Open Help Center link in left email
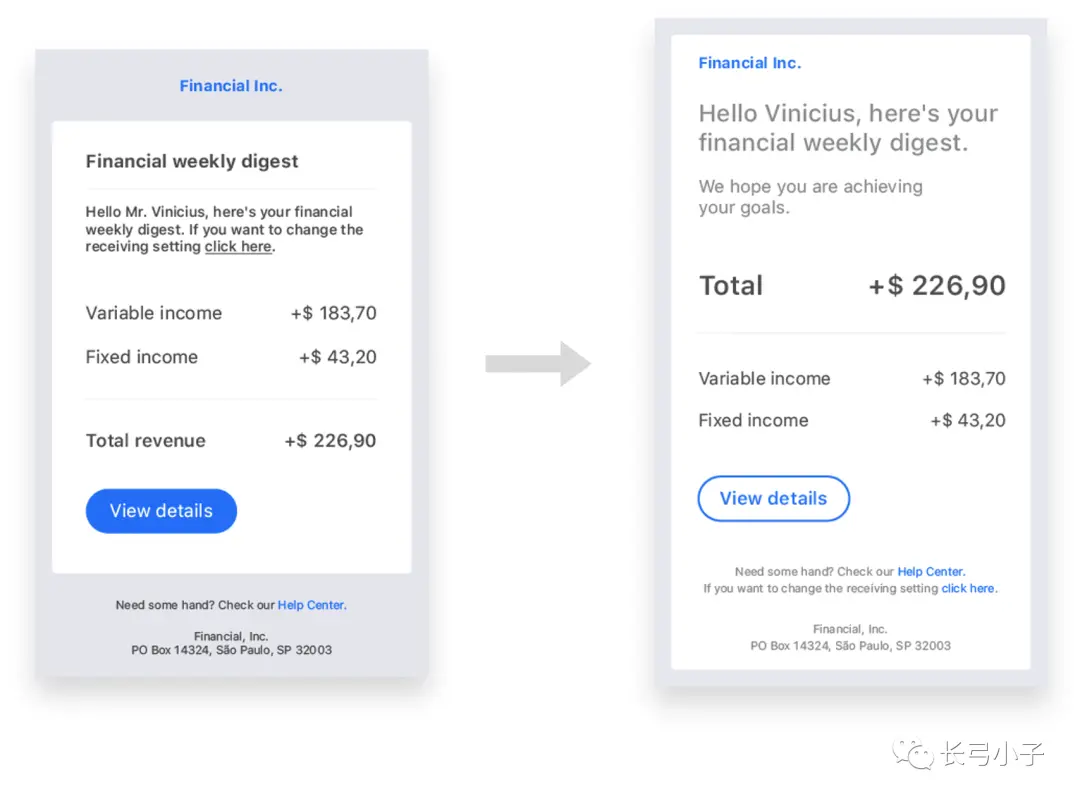The width and height of the screenshot is (1080, 801). coord(311,605)
